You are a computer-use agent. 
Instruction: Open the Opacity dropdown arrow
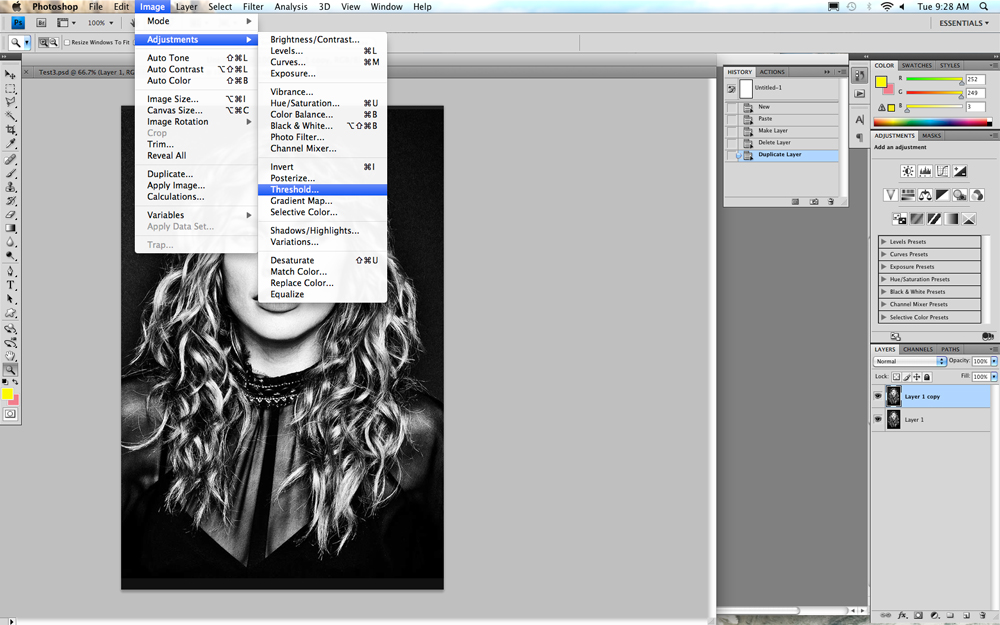(994, 361)
